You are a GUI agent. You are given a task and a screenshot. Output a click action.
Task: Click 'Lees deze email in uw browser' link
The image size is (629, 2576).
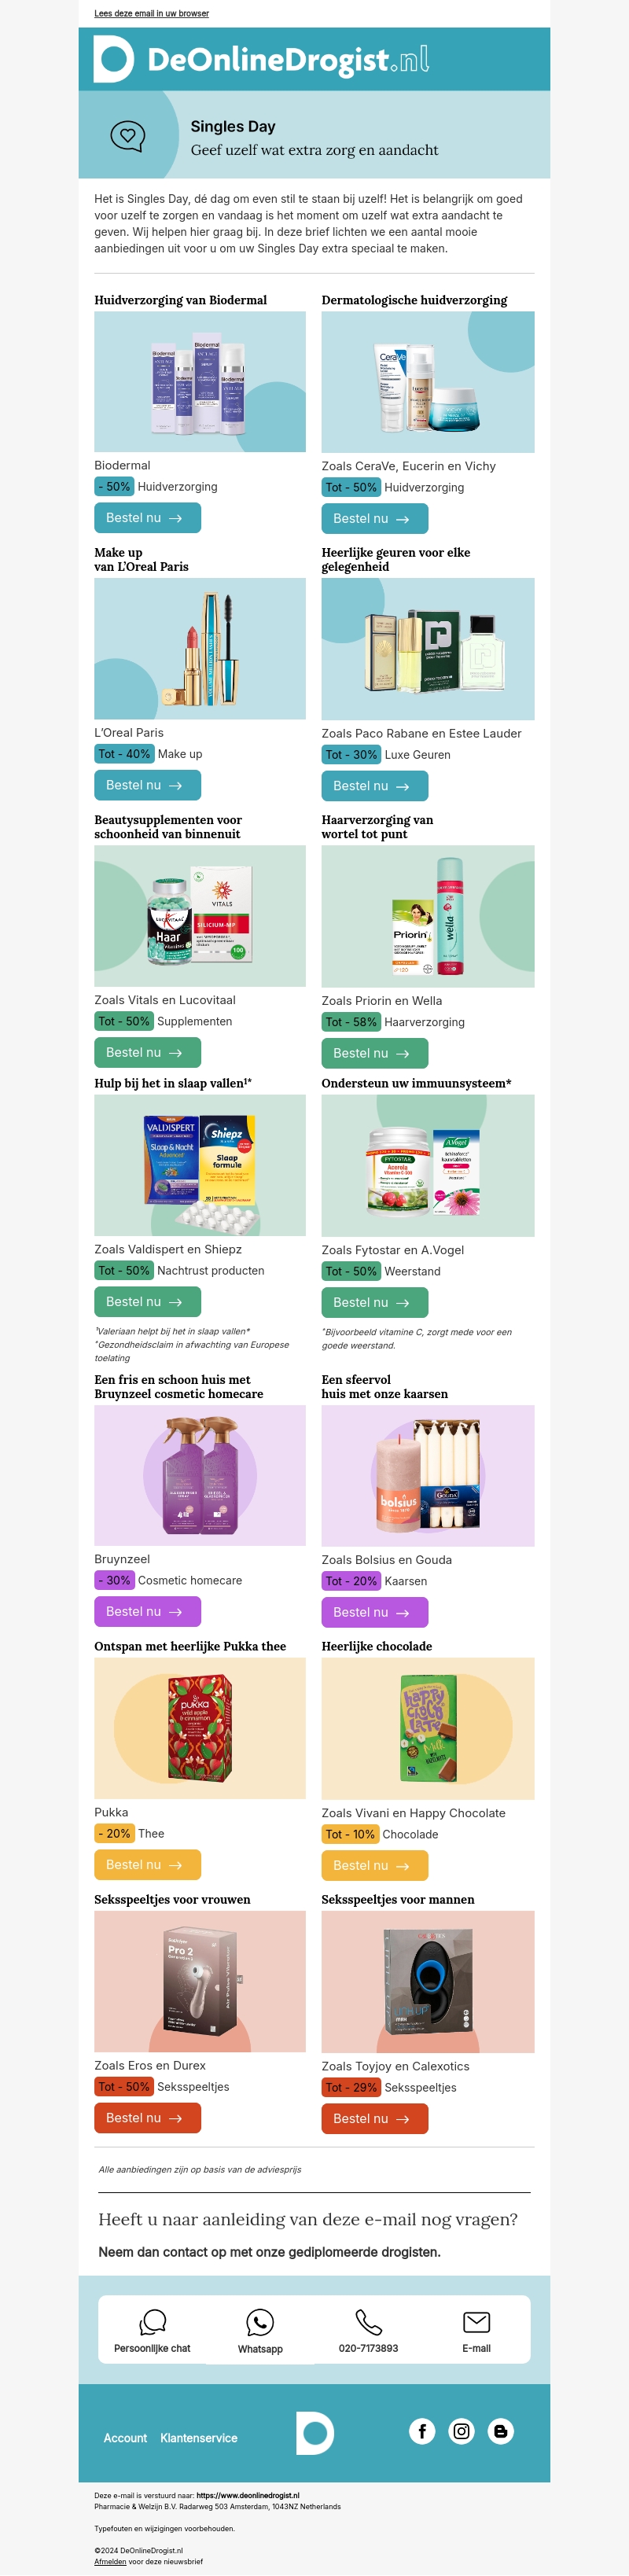click(151, 14)
